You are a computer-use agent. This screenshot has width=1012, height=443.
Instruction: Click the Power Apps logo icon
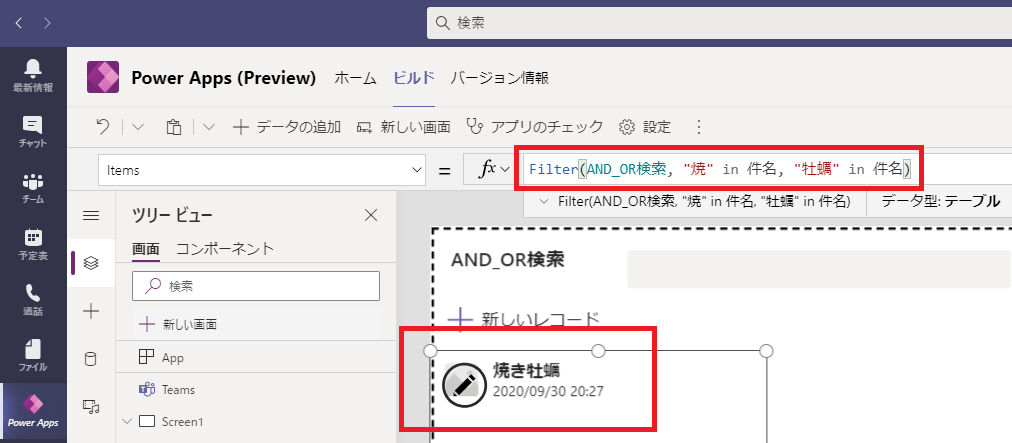pyautogui.click(x=103, y=77)
